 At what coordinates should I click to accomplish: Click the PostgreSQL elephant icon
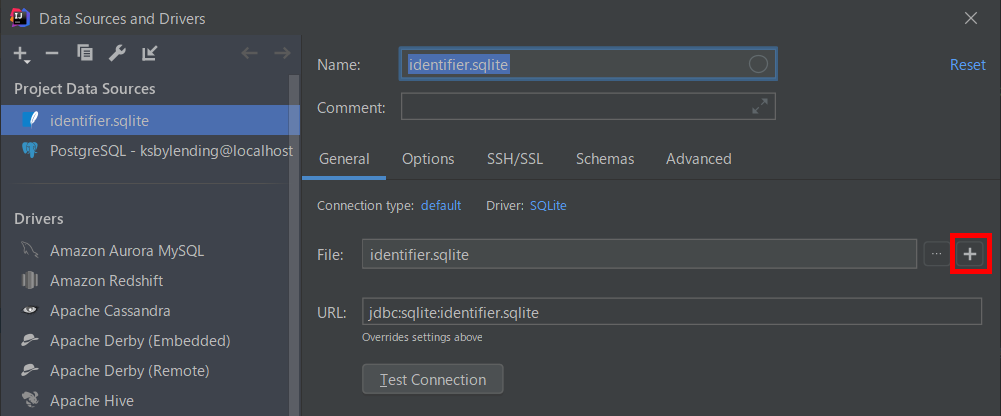29,151
